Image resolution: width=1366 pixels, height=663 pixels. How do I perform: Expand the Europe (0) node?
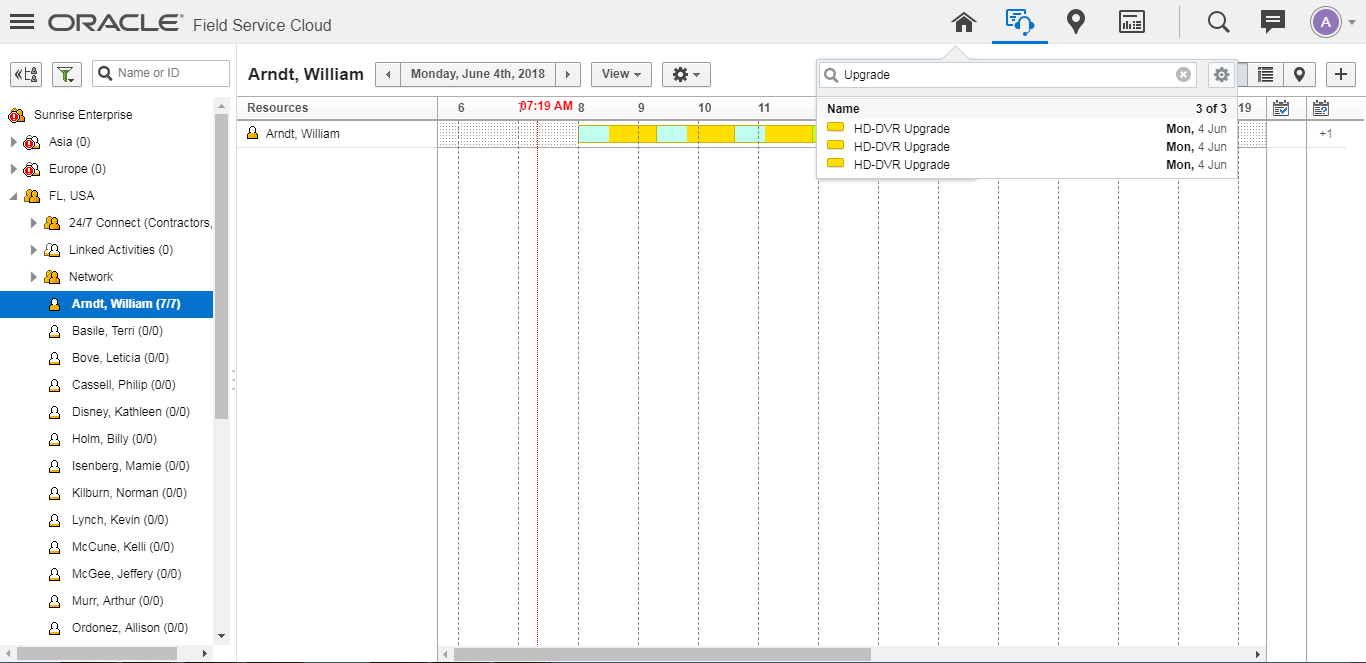(x=13, y=169)
